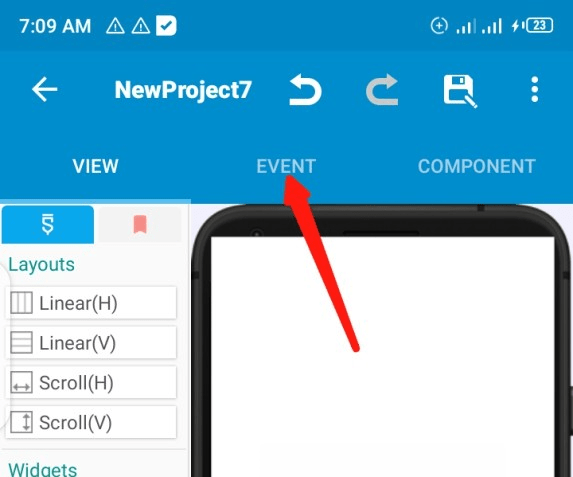The image size is (573, 477).
Task: Click the Linear(H) column grid icon
Action: (22, 303)
